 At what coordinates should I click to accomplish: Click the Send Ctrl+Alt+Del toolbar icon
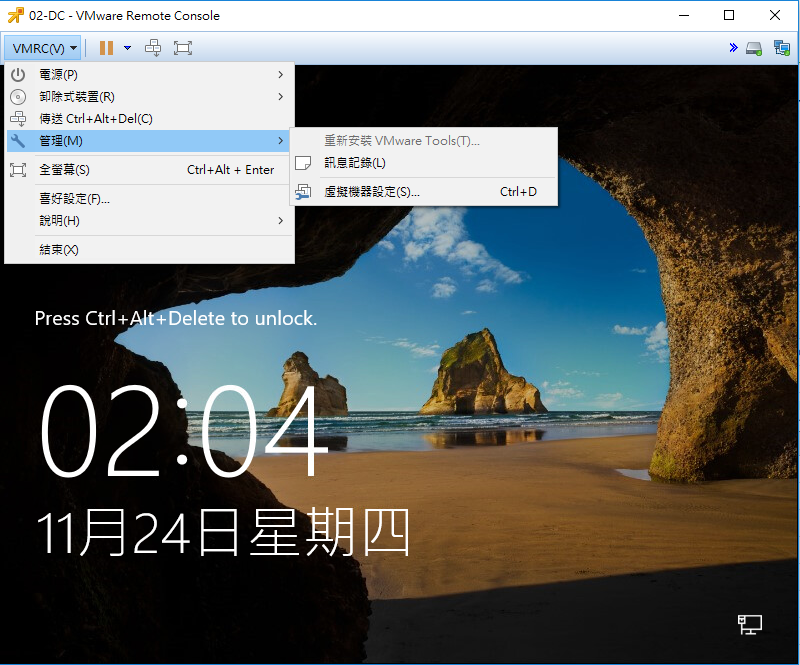tap(153, 47)
